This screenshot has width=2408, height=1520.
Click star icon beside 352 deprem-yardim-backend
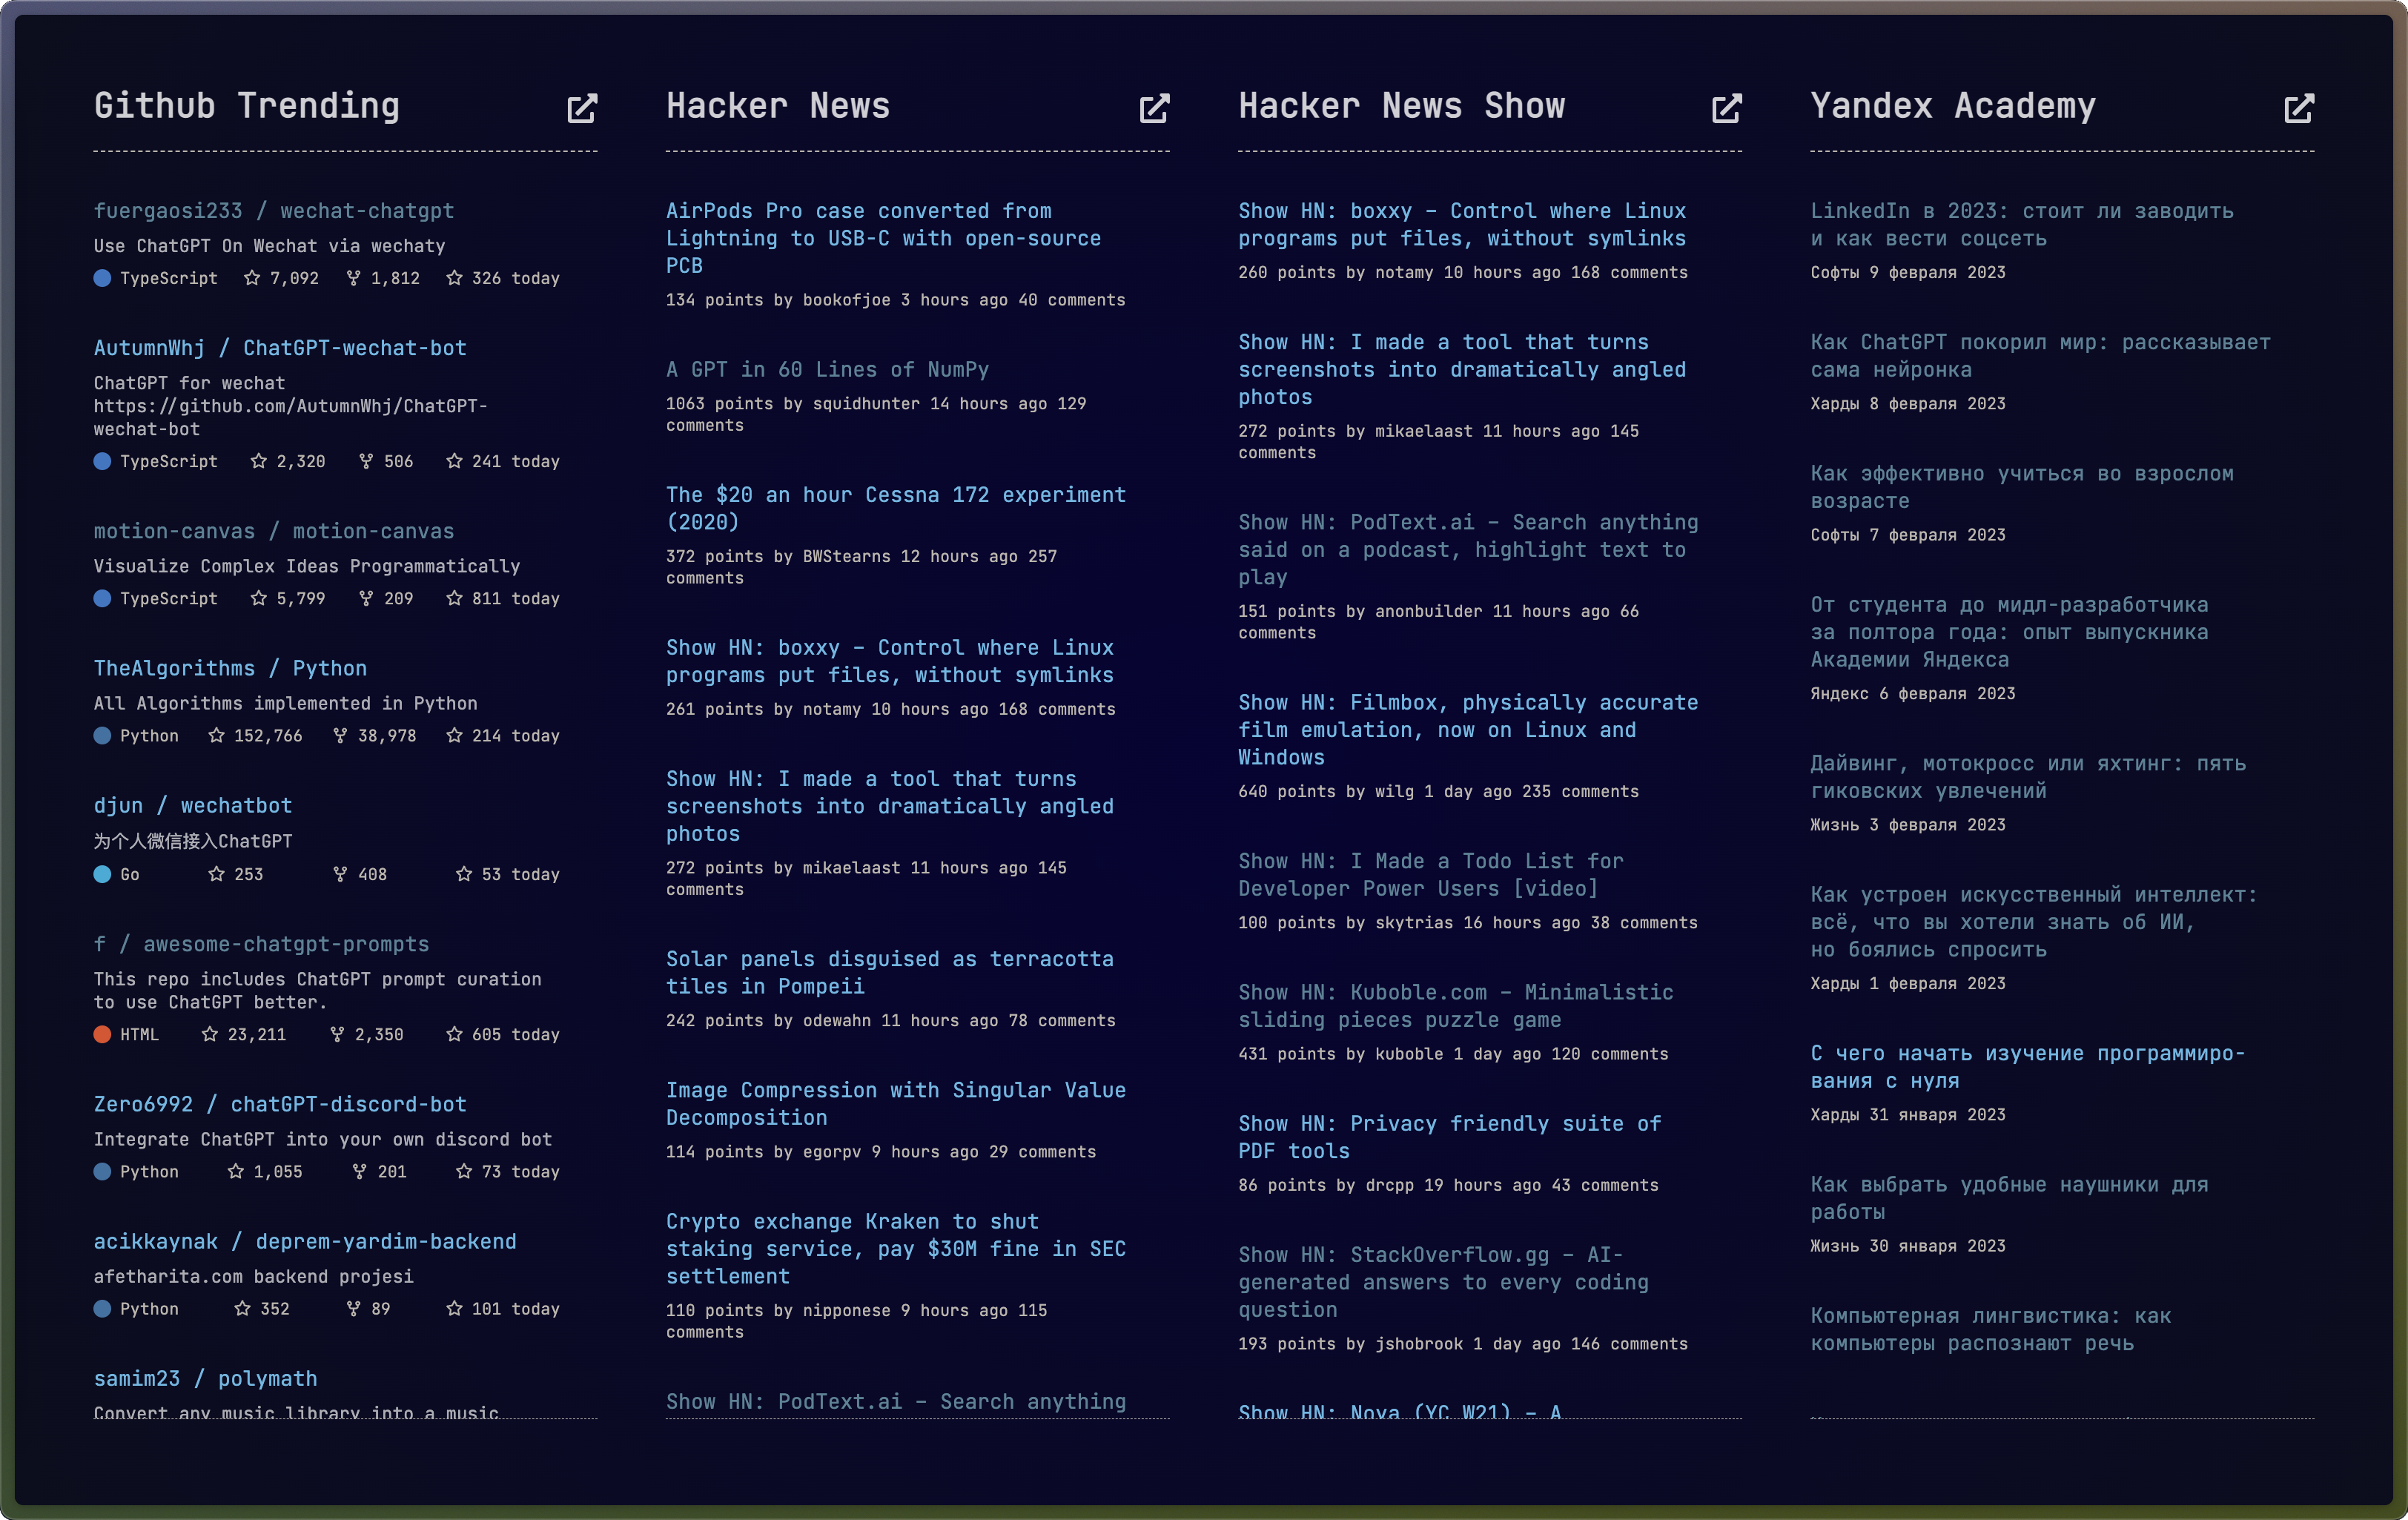242,1308
